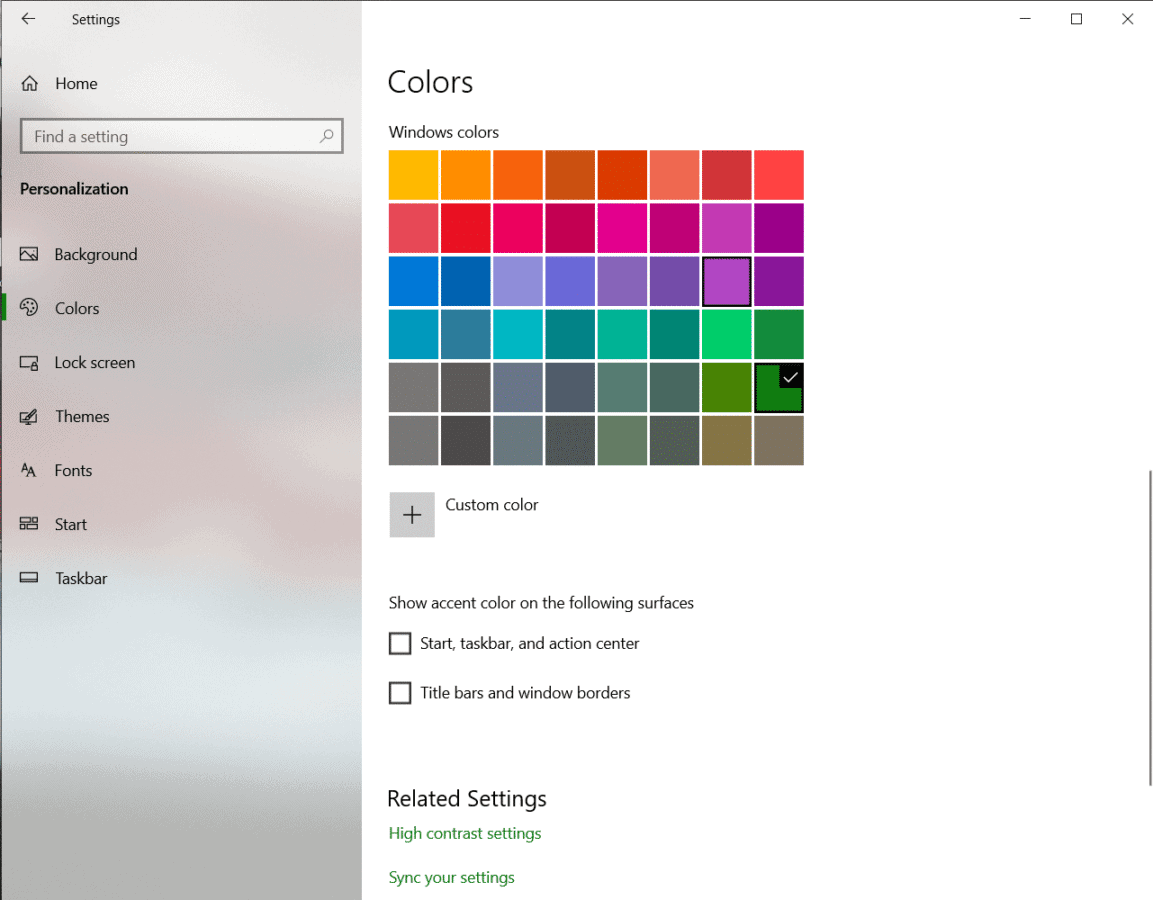Select the yellow swatch in the top-left corner

(x=413, y=174)
